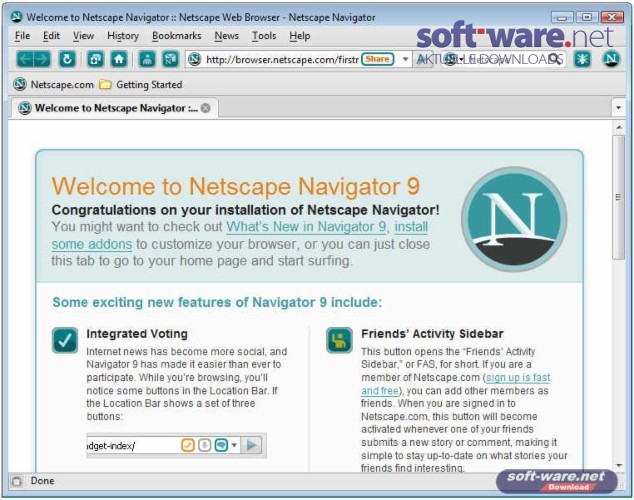Reload the current page
Screen dimensions: 634x500
[x=68, y=59]
